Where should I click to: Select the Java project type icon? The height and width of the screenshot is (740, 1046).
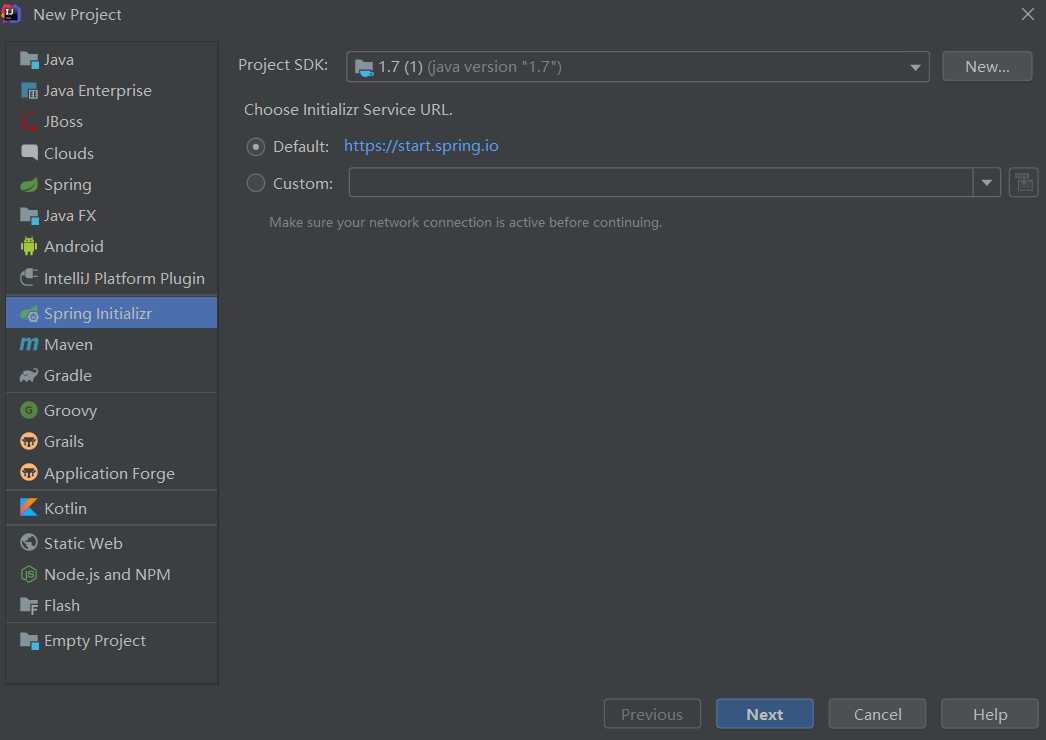point(29,60)
